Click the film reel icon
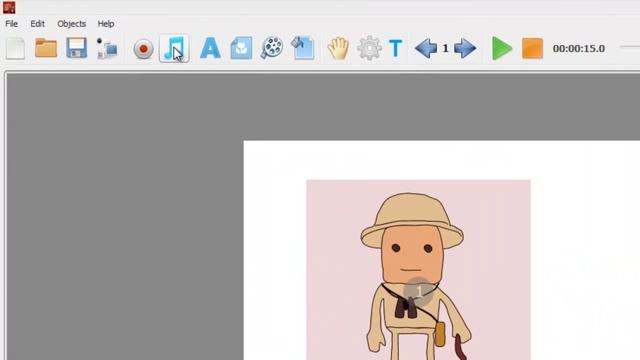The width and height of the screenshot is (640, 360). click(x=272, y=48)
